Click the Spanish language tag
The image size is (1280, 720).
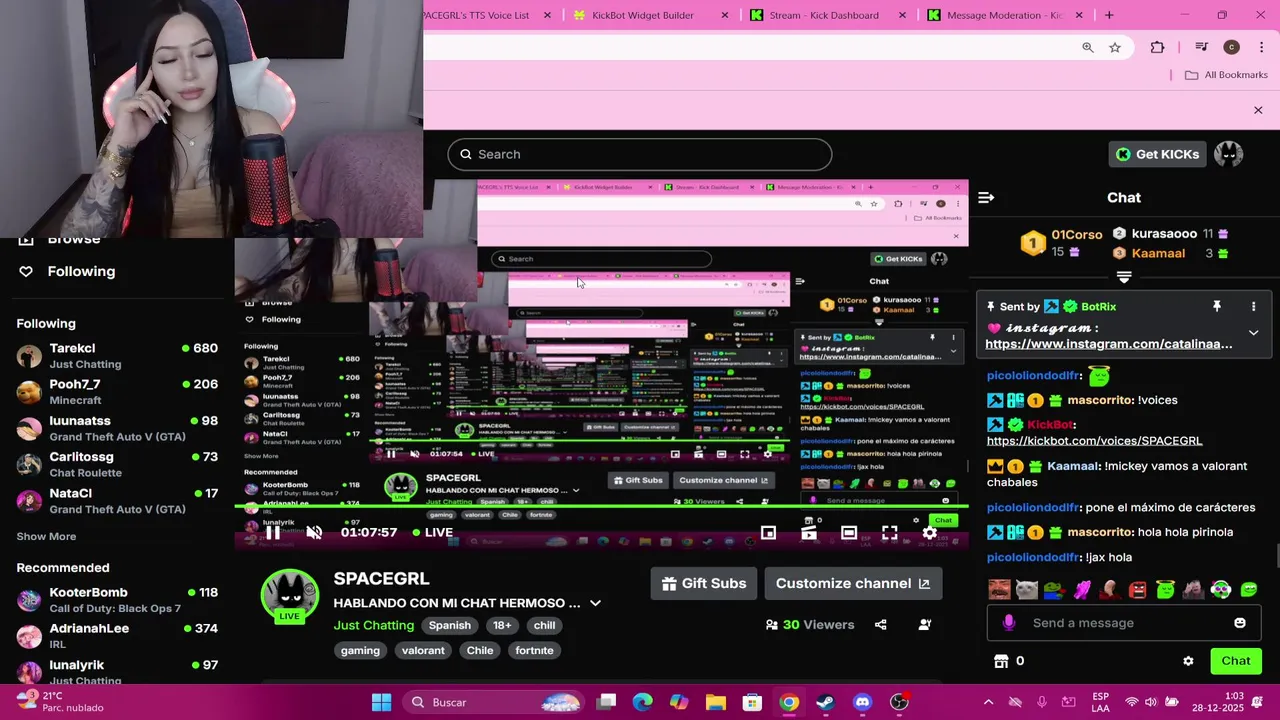pyautogui.click(x=450, y=625)
